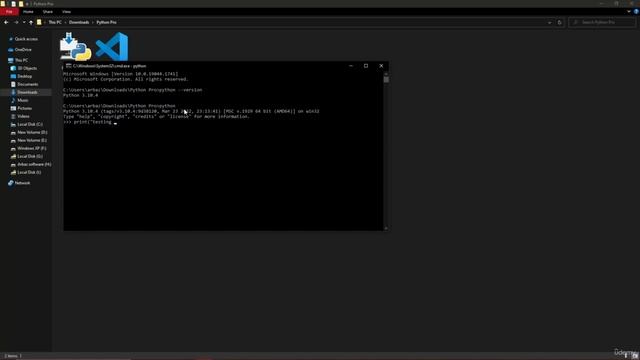Click This PC in the address path

pyautogui.click(x=55, y=22)
